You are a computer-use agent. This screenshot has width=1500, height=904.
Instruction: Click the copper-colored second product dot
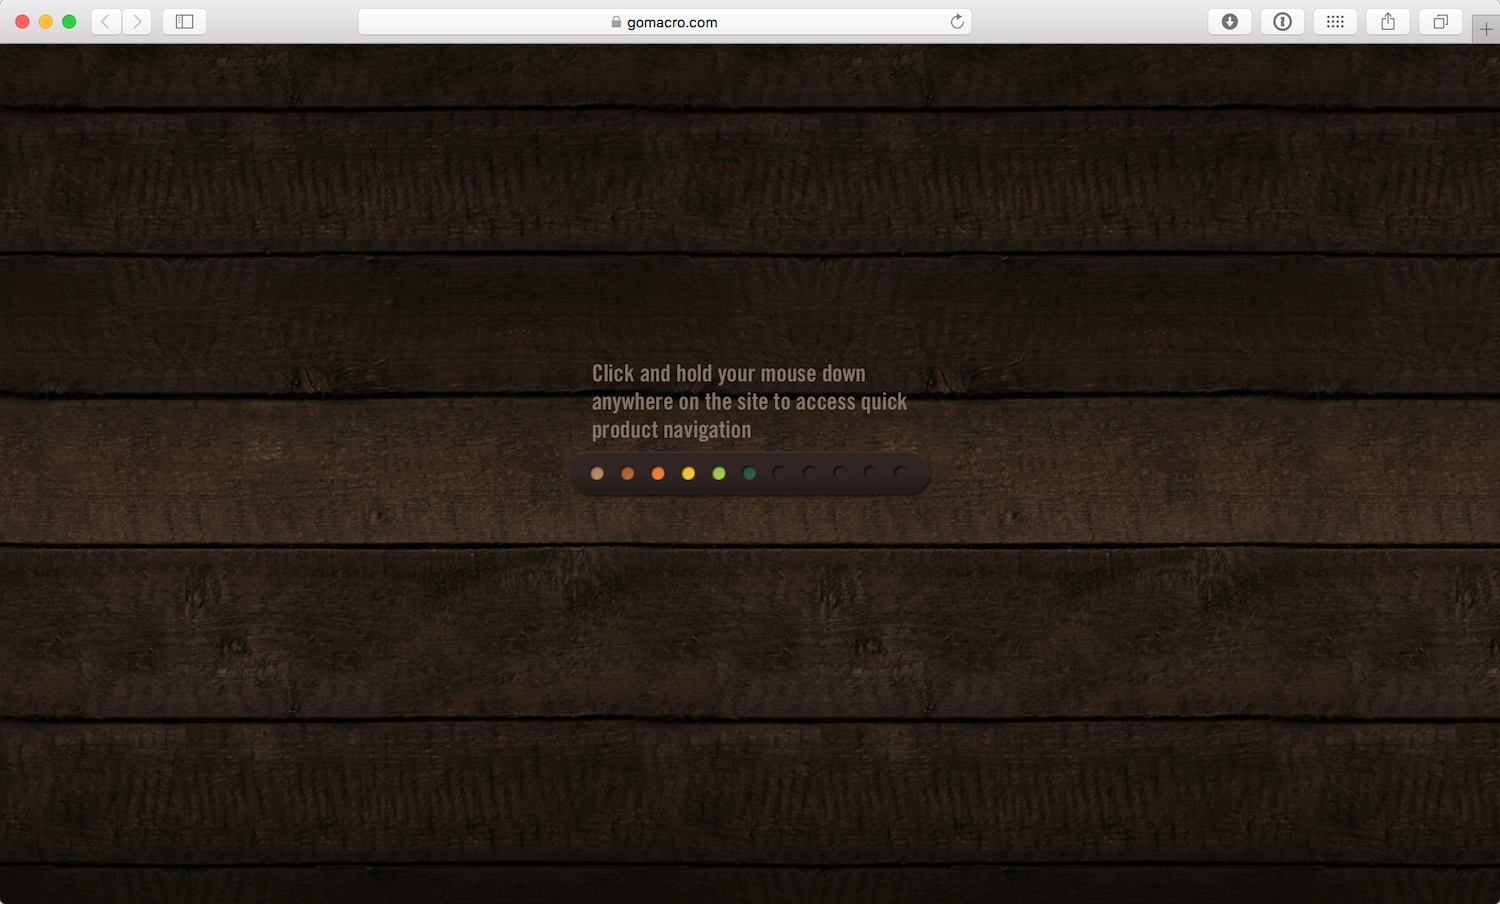point(627,473)
